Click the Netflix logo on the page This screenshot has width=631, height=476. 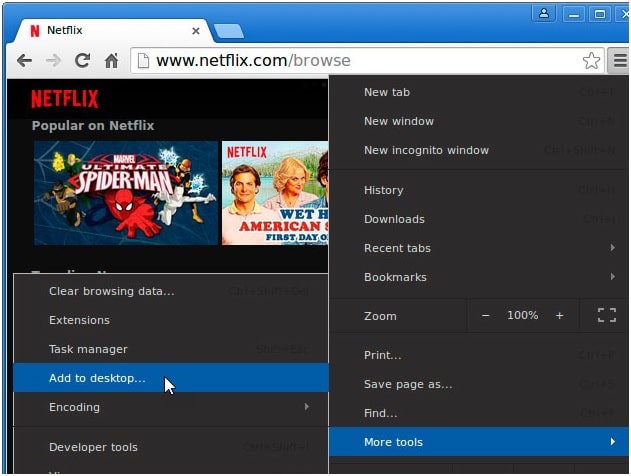(65, 99)
